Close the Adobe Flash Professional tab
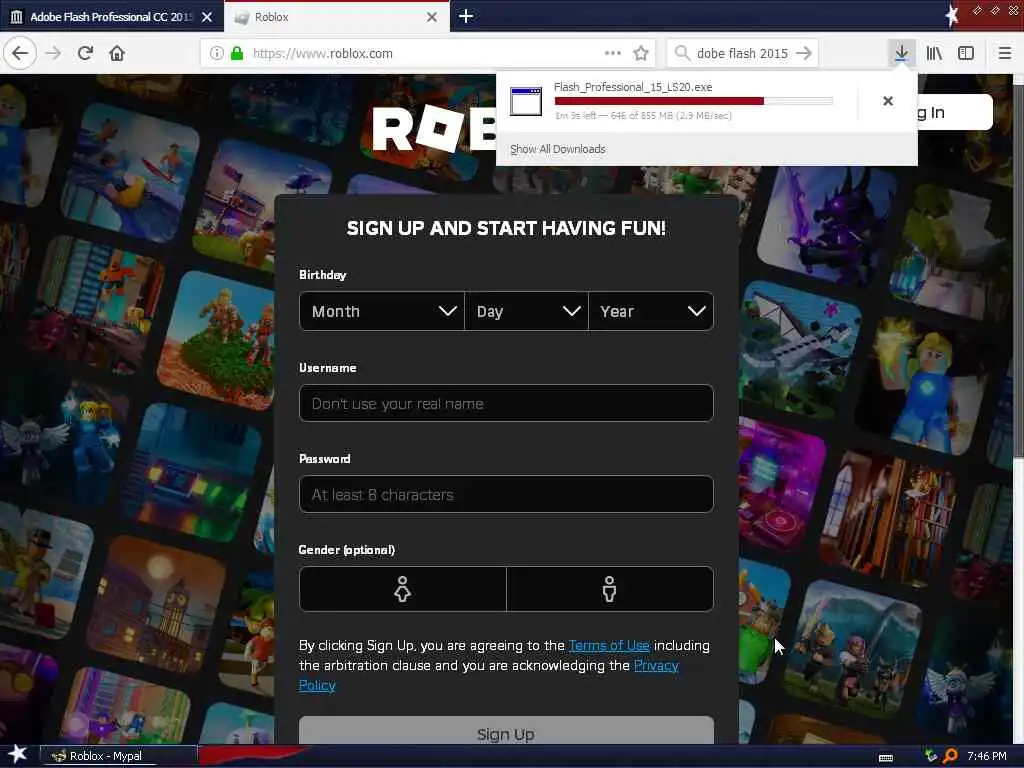Screen dimensions: 1024x768 tap(207, 17)
